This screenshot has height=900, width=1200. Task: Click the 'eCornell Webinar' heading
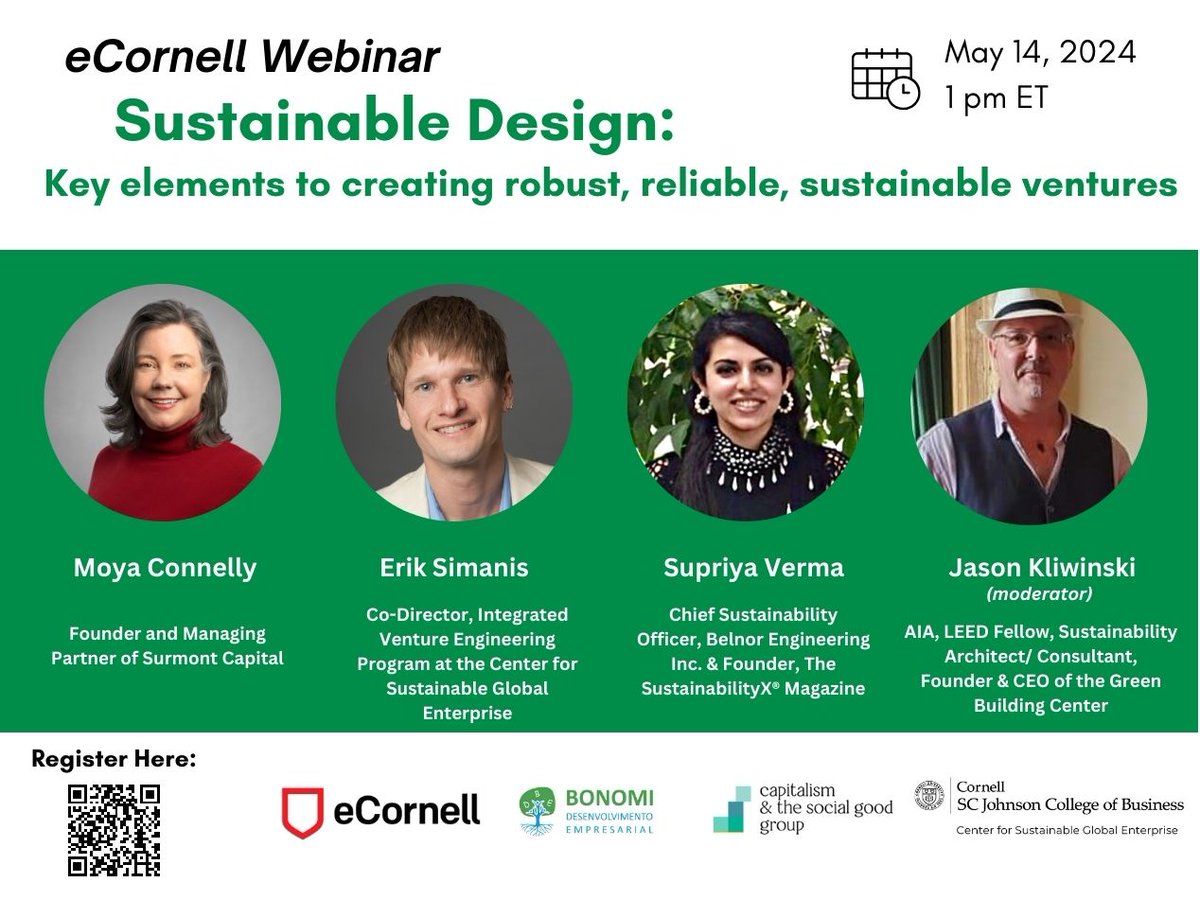click(252, 58)
